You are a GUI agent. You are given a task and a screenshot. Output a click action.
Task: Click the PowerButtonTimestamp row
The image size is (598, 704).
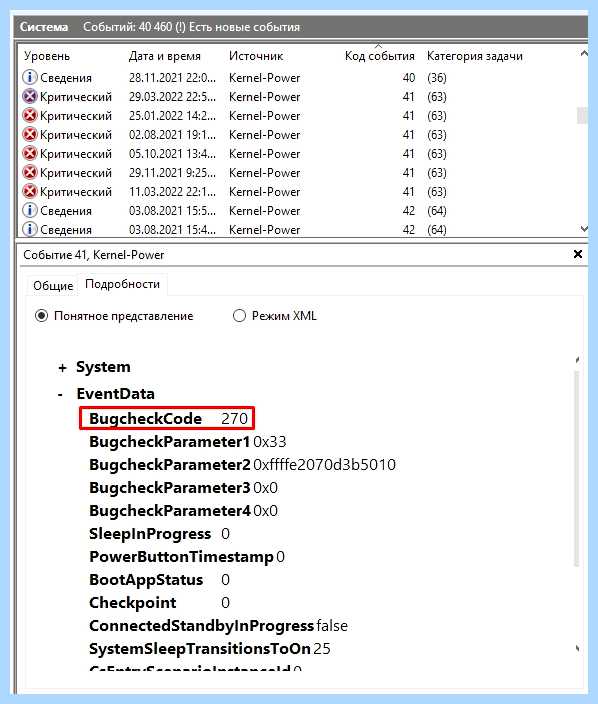pyautogui.click(x=187, y=557)
